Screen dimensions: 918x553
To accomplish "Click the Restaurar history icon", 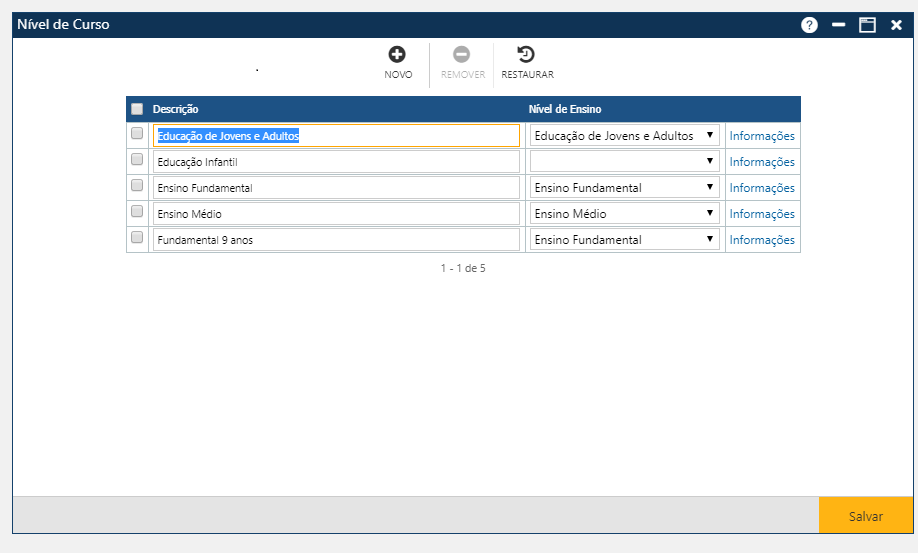I will click(526, 55).
